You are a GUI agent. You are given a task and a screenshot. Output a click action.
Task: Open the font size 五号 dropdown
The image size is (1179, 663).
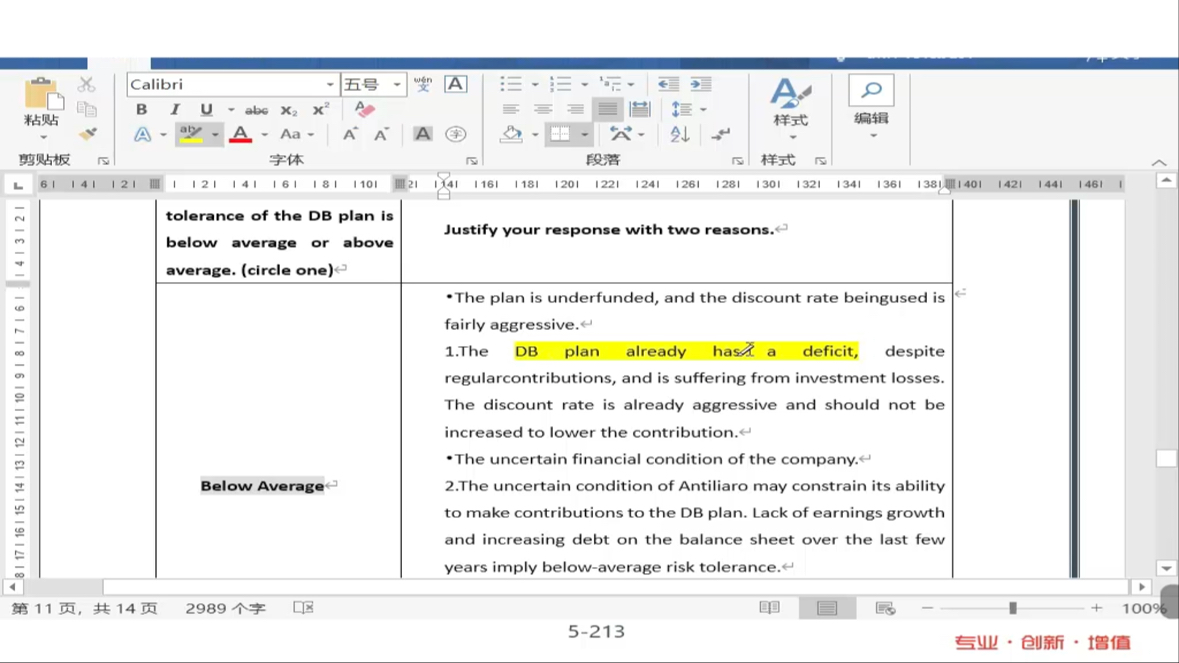[396, 85]
